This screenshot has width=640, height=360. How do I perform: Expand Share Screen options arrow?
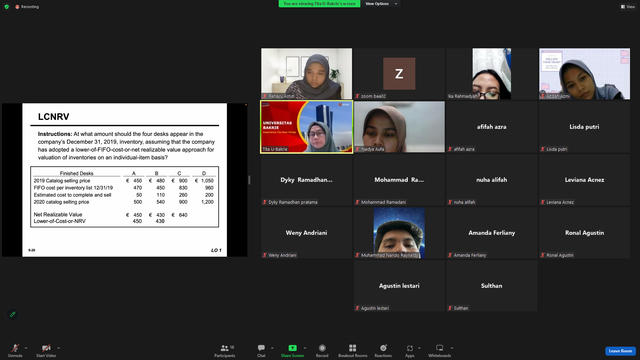click(305, 348)
